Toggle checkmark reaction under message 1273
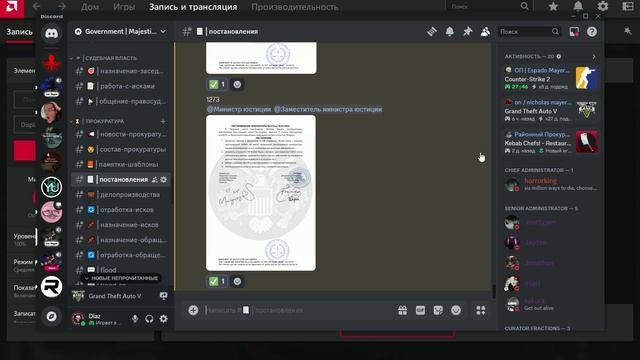 pyautogui.click(x=217, y=281)
